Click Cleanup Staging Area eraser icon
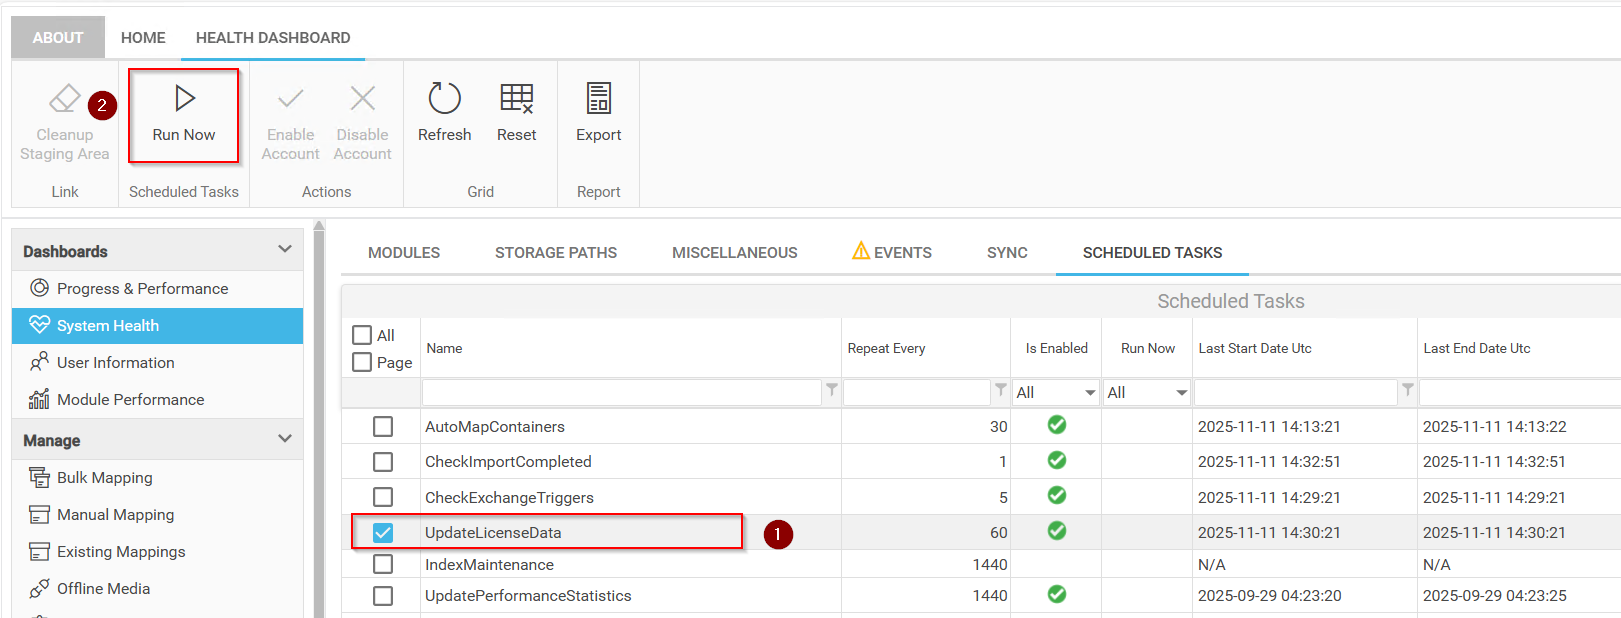 pyautogui.click(x=65, y=99)
